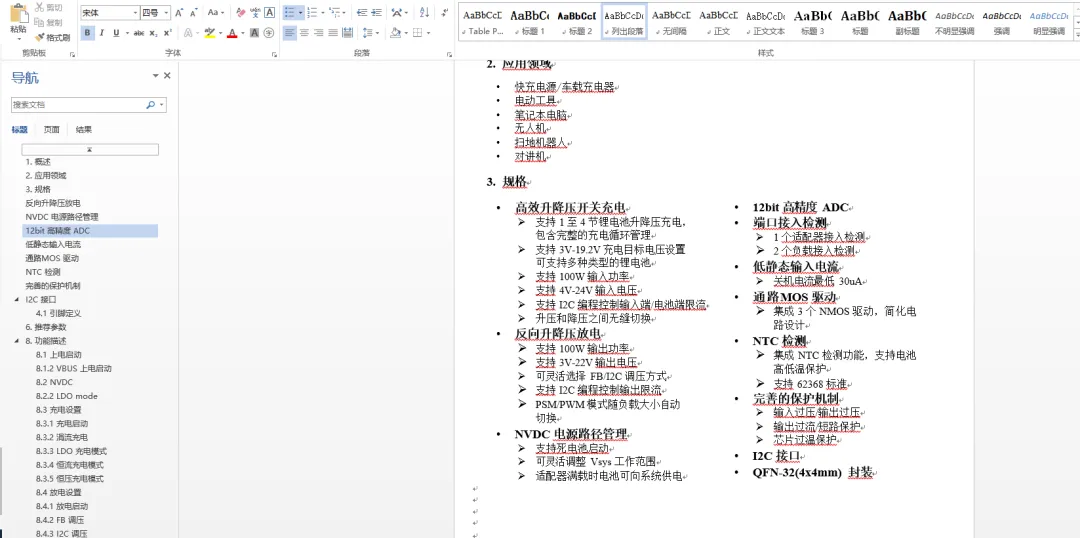Switch to the 页面 navigation tab
Viewport: 1080px width, 538px height.
(52, 130)
